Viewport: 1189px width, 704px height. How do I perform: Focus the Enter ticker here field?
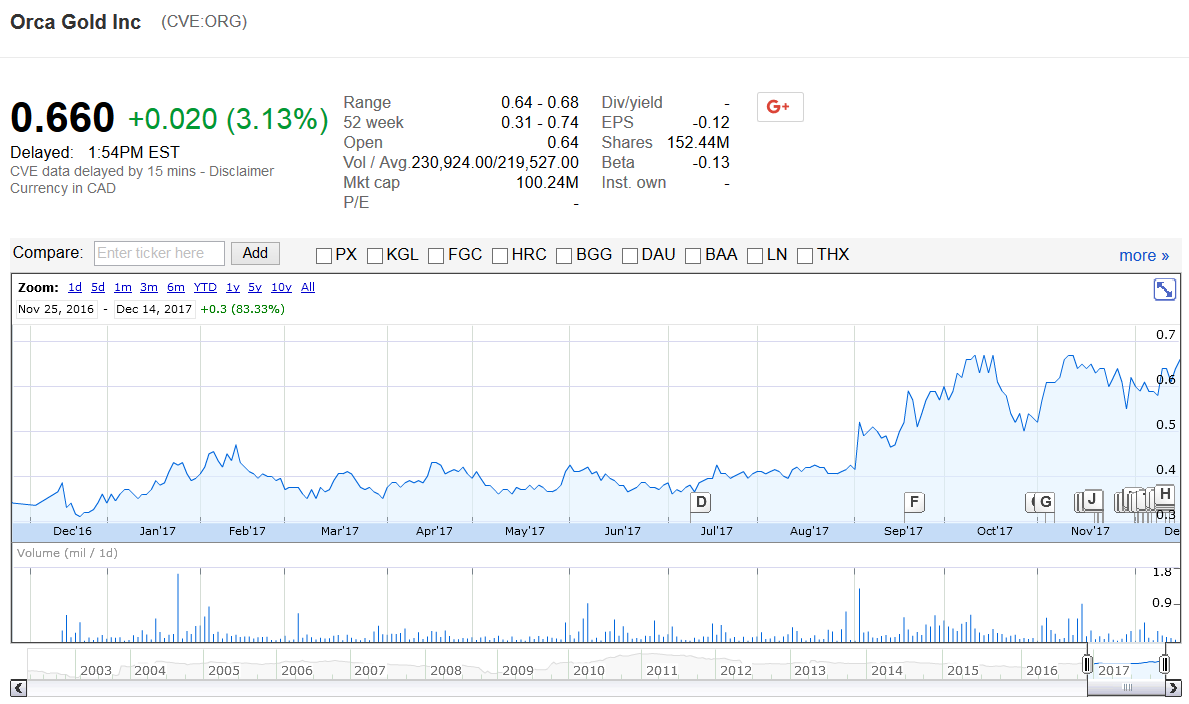coord(159,253)
